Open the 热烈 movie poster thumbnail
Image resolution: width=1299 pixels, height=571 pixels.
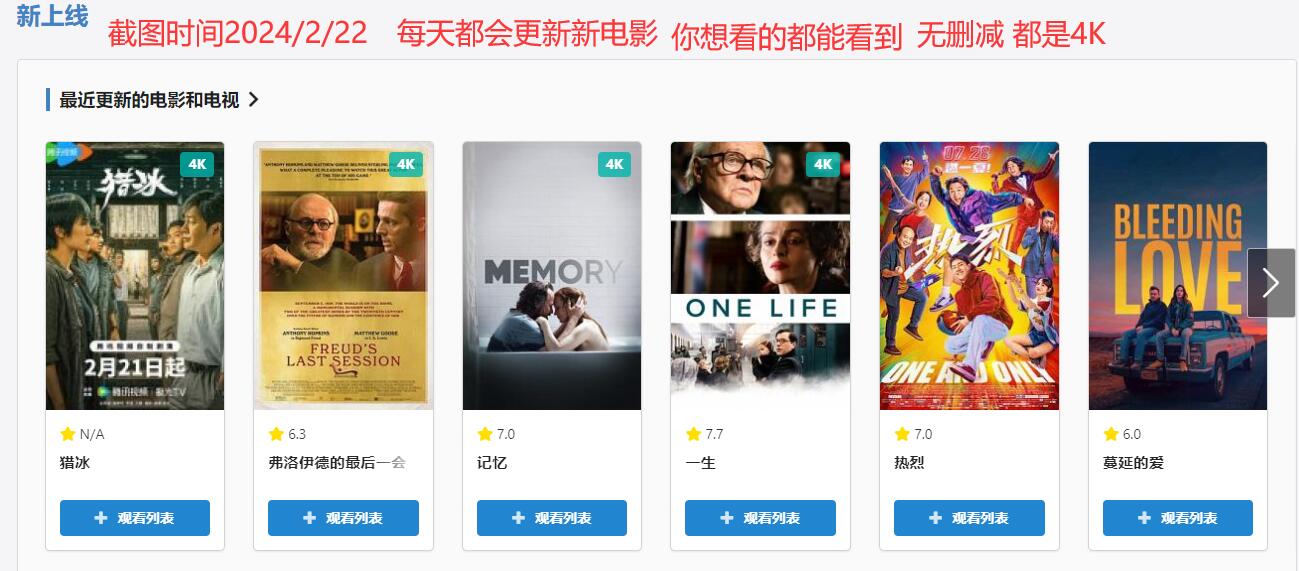[x=969, y=276]
